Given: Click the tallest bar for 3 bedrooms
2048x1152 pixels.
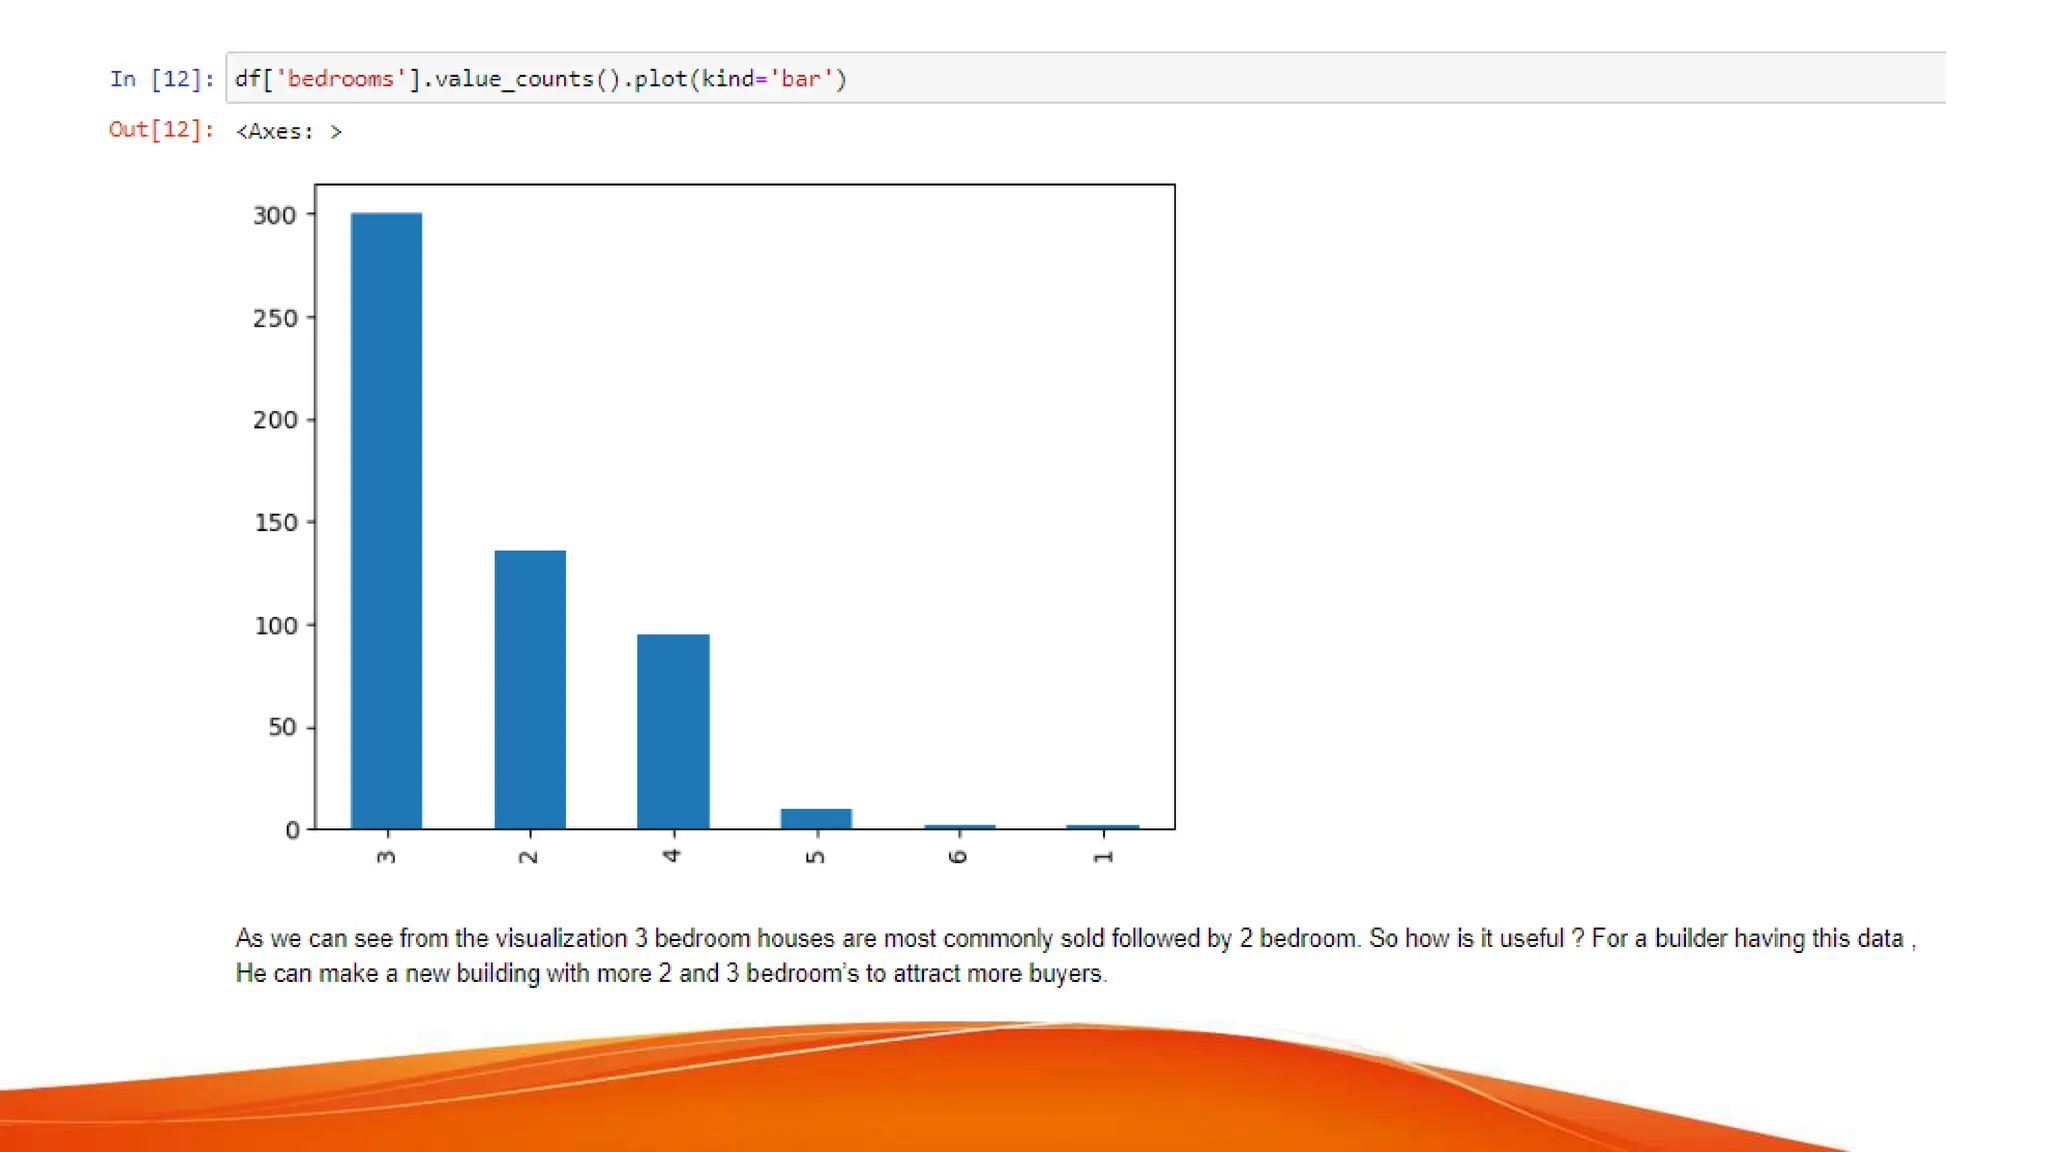Looking at the screenshot, I should point(386,520).
